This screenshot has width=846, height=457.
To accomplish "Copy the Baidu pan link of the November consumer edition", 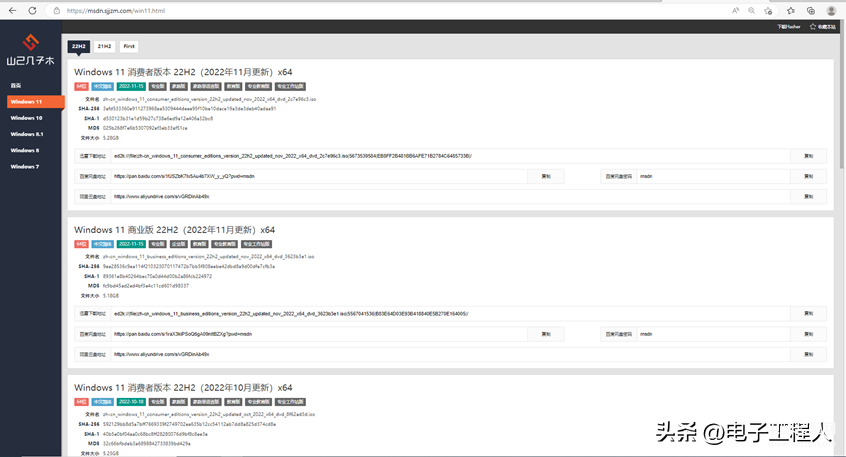I will [x=546, y=176].
